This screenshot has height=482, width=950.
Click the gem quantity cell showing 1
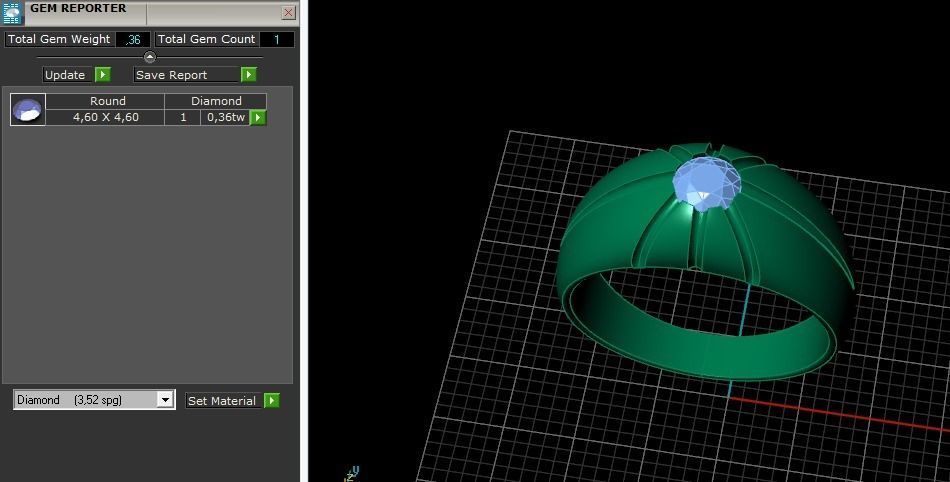pos(183,117)
